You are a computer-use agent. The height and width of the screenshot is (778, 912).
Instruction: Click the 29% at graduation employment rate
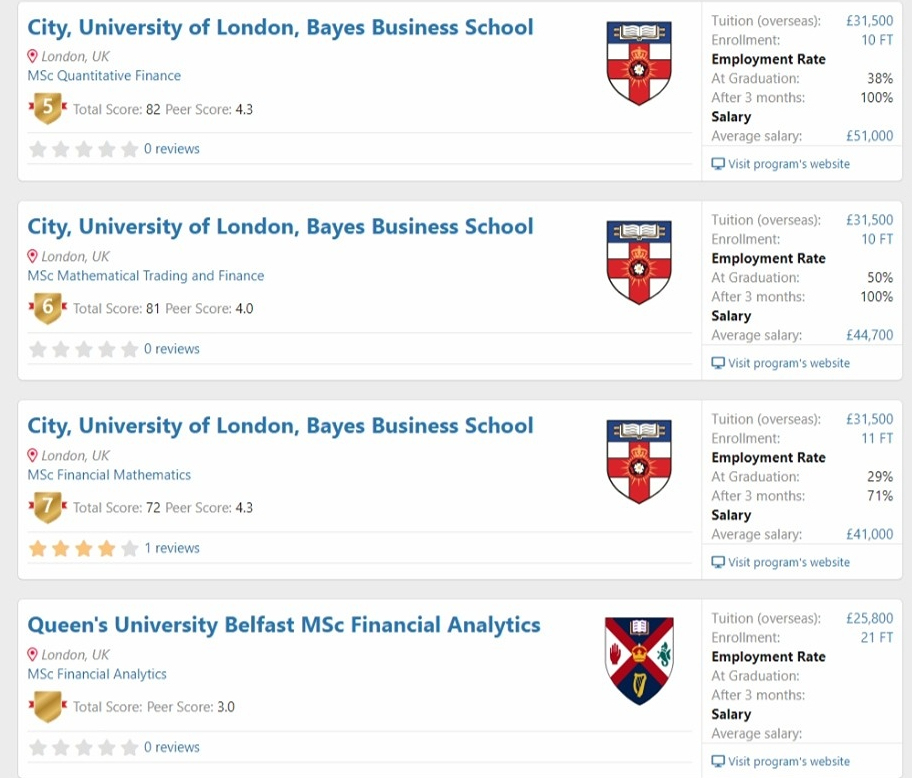point(880,477)
